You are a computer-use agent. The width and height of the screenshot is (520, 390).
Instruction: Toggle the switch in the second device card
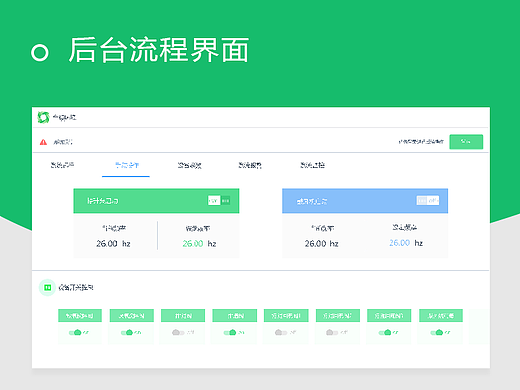tap(127, 332)
